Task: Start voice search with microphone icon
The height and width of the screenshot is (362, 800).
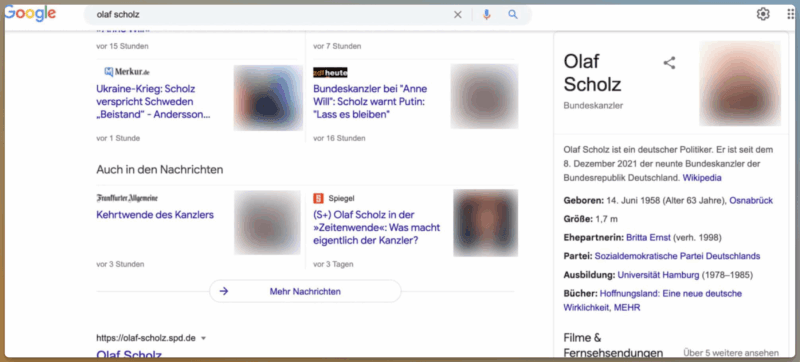Action: coord(486,15)
